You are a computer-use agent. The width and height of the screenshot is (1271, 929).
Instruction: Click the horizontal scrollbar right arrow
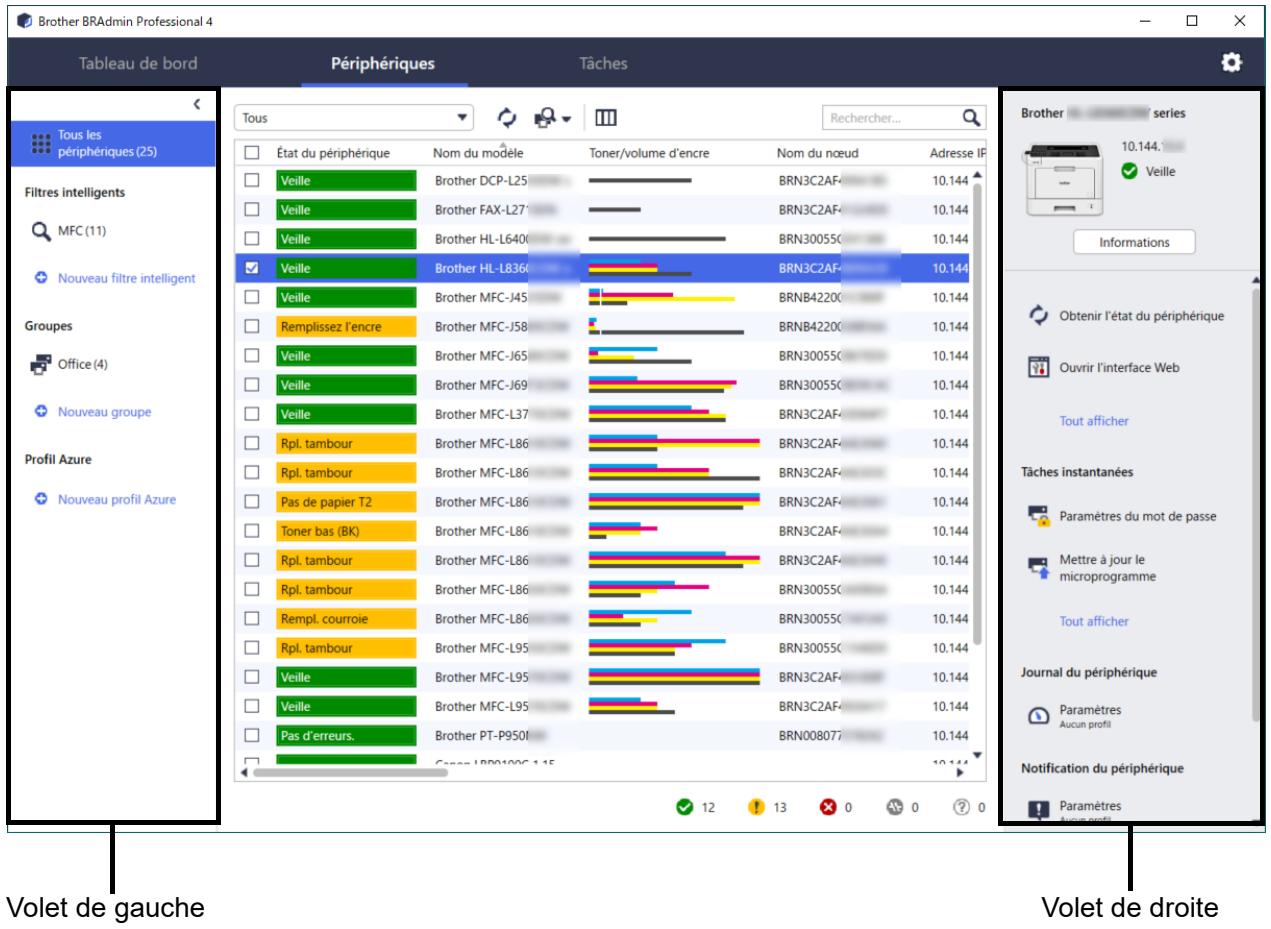pyautogui.click(x=960, y=771)
